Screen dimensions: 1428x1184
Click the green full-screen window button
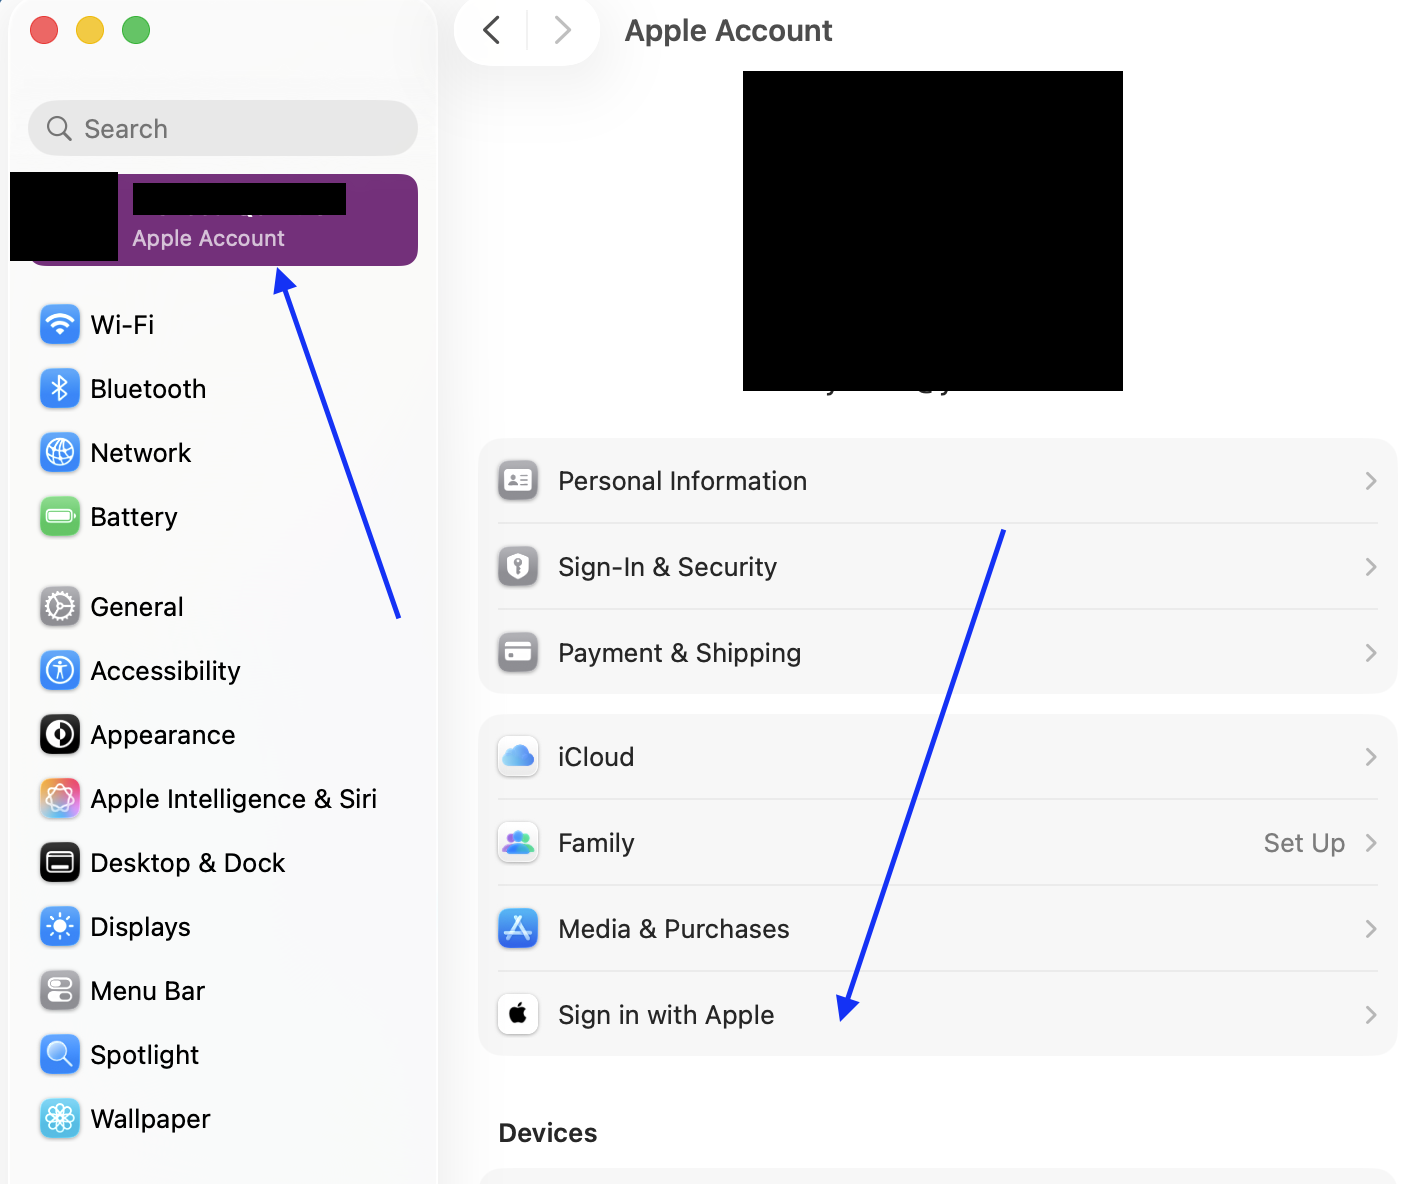pyautogui.click(x=136, y=30)
